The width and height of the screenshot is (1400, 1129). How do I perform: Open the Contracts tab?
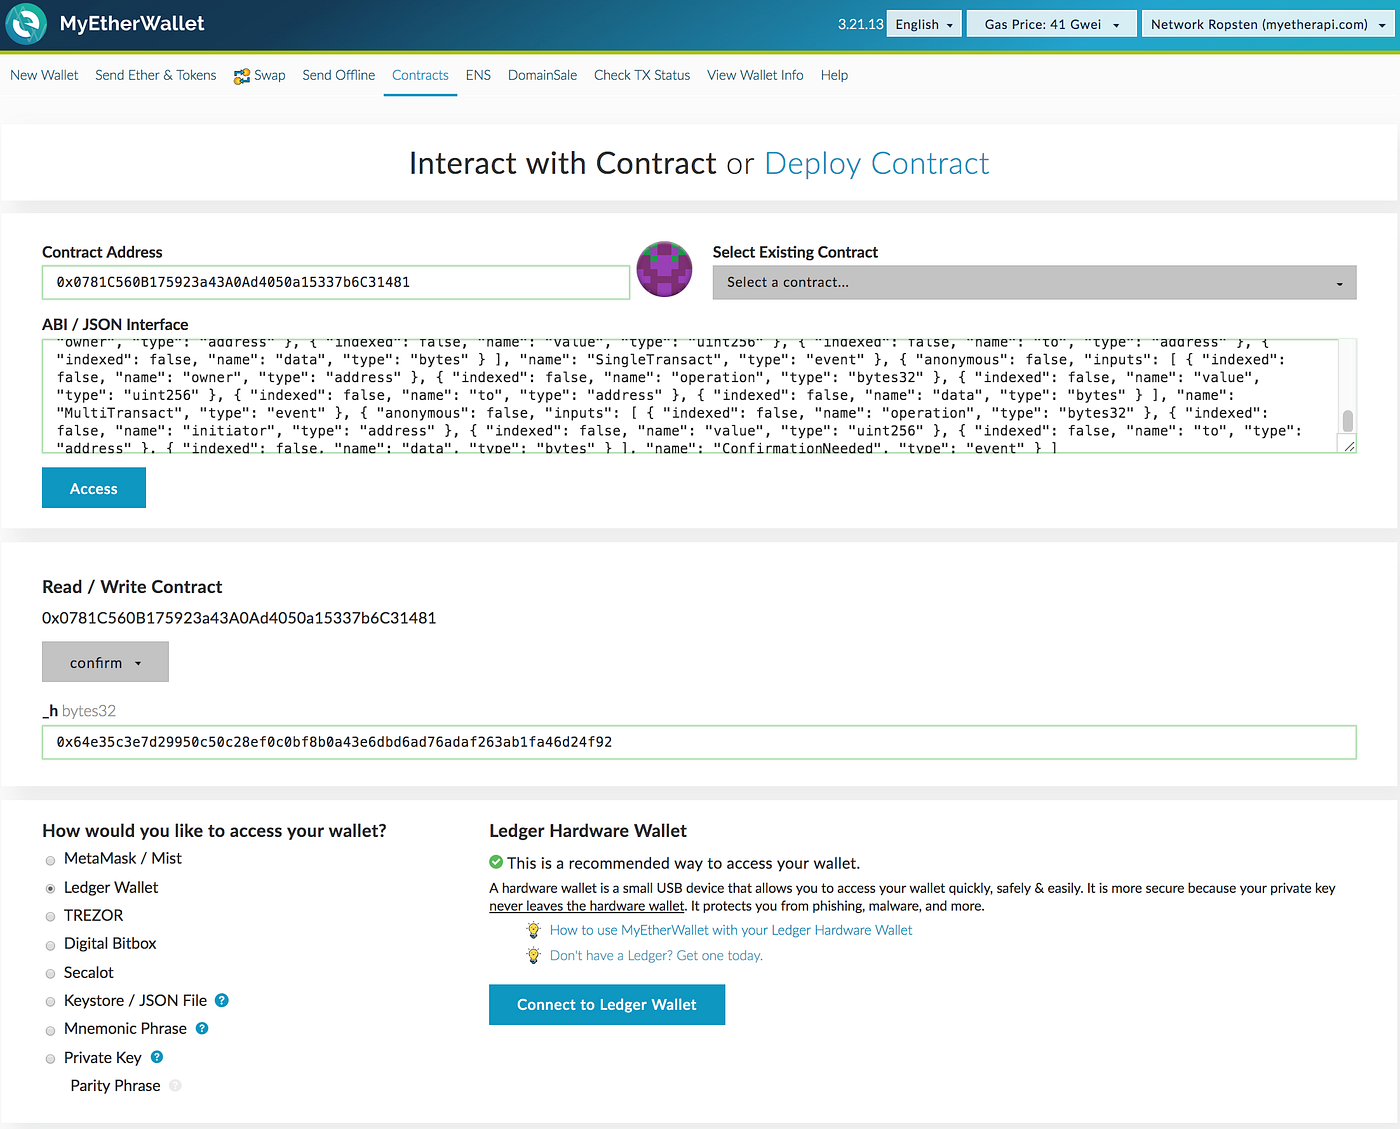tap(420, 75)
